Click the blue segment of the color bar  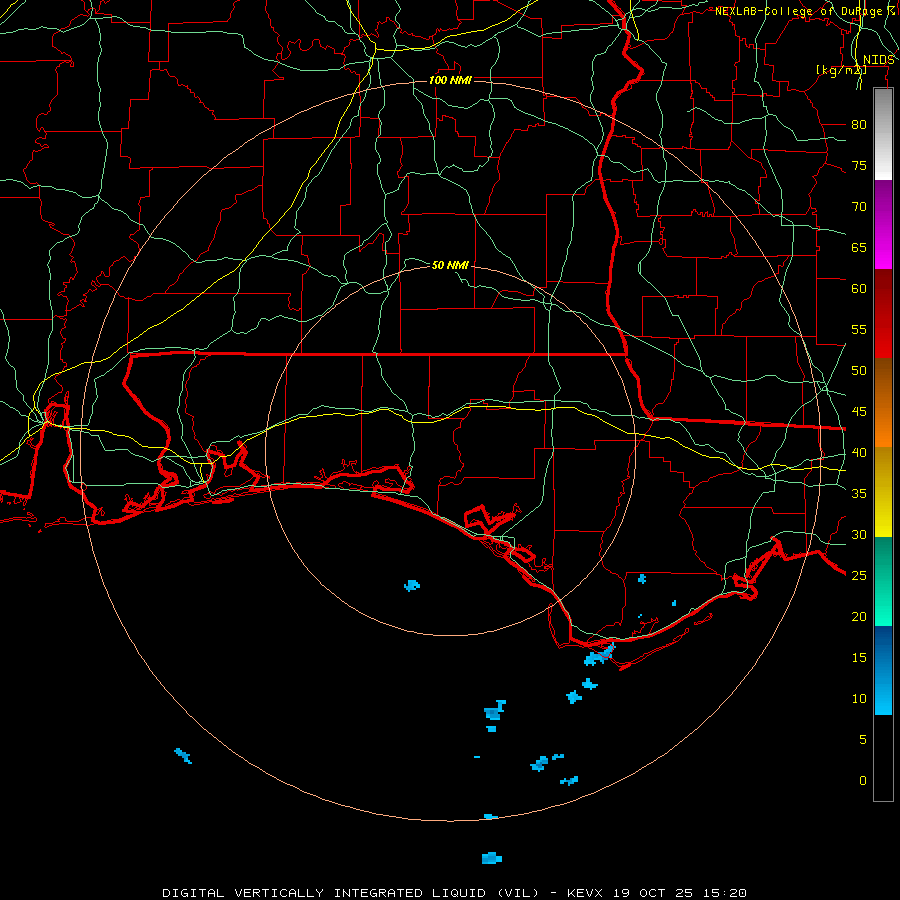(883, 670)
